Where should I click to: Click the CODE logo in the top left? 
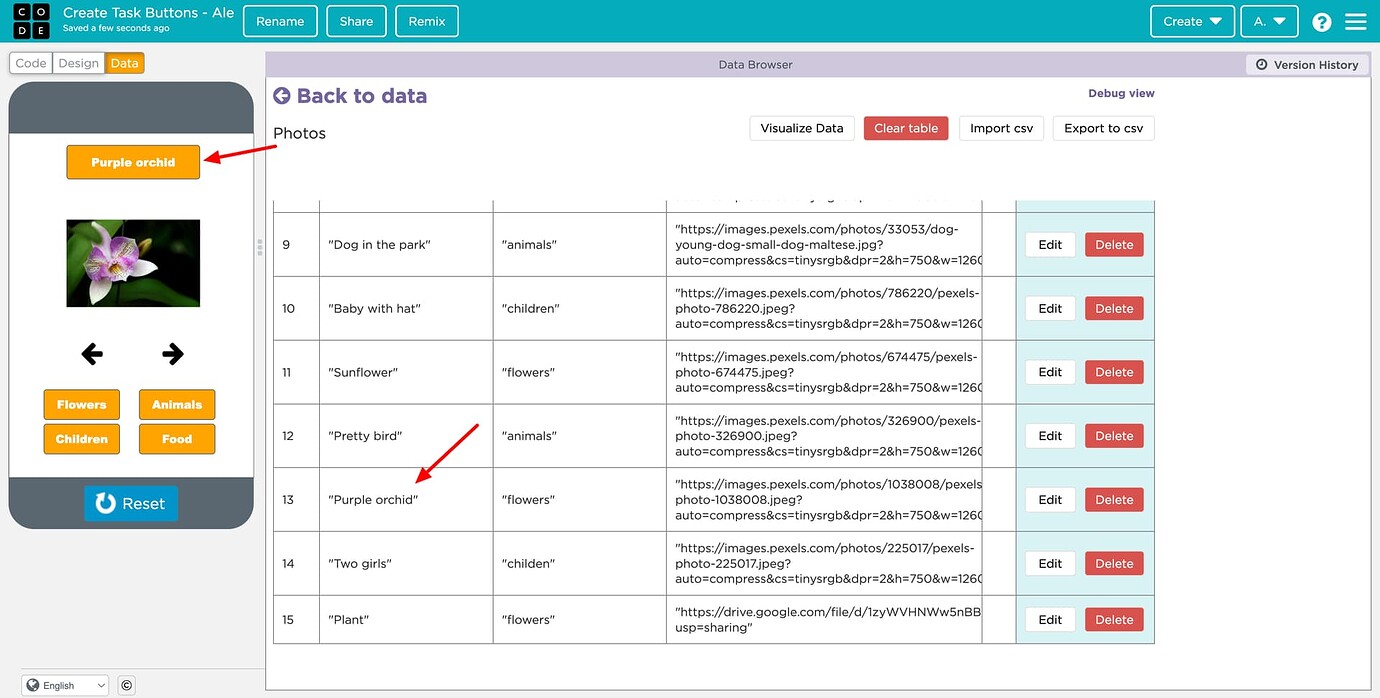point(31,21)
